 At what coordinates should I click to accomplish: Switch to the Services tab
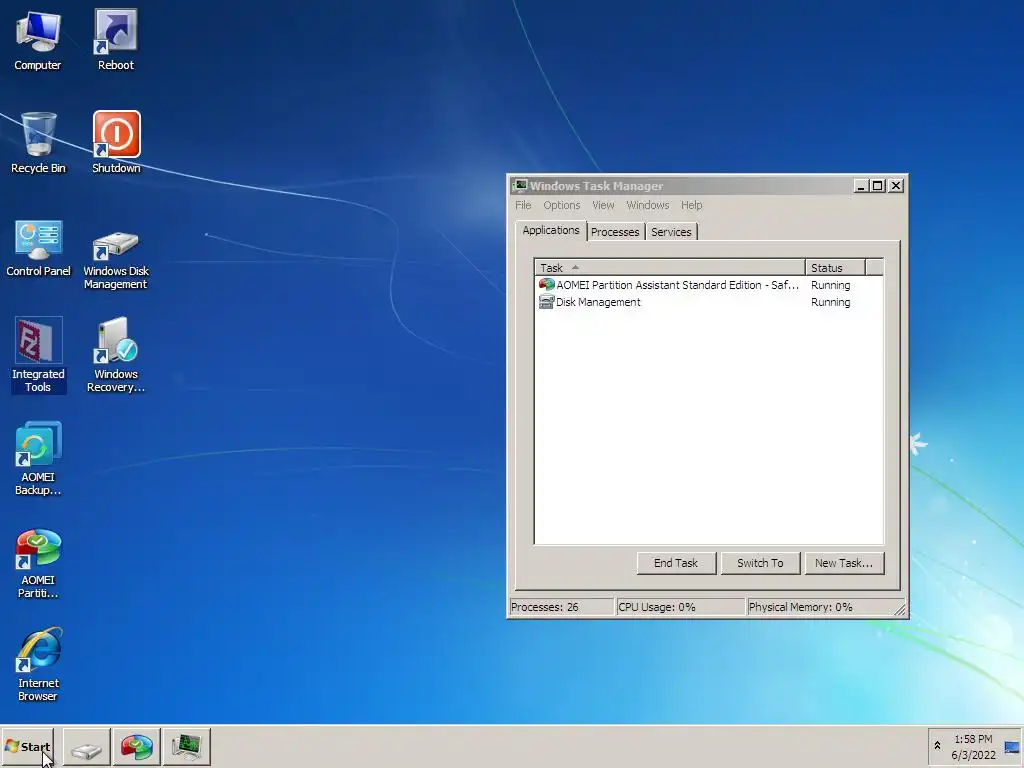point(671,232)
